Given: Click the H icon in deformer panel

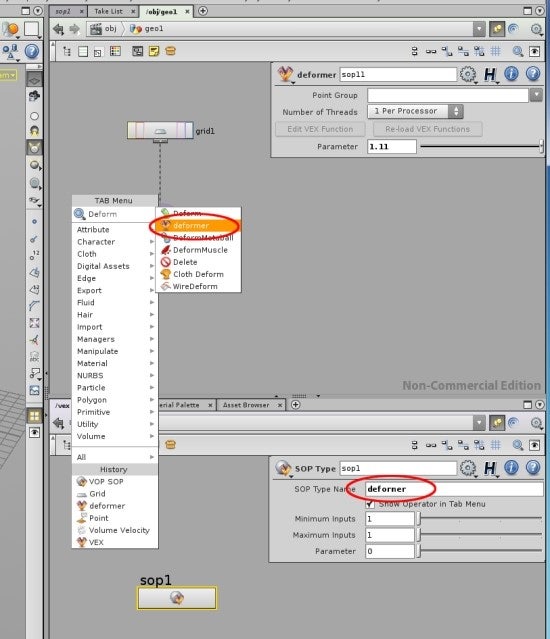Looking at the screenshot, I should click(490, 74).
